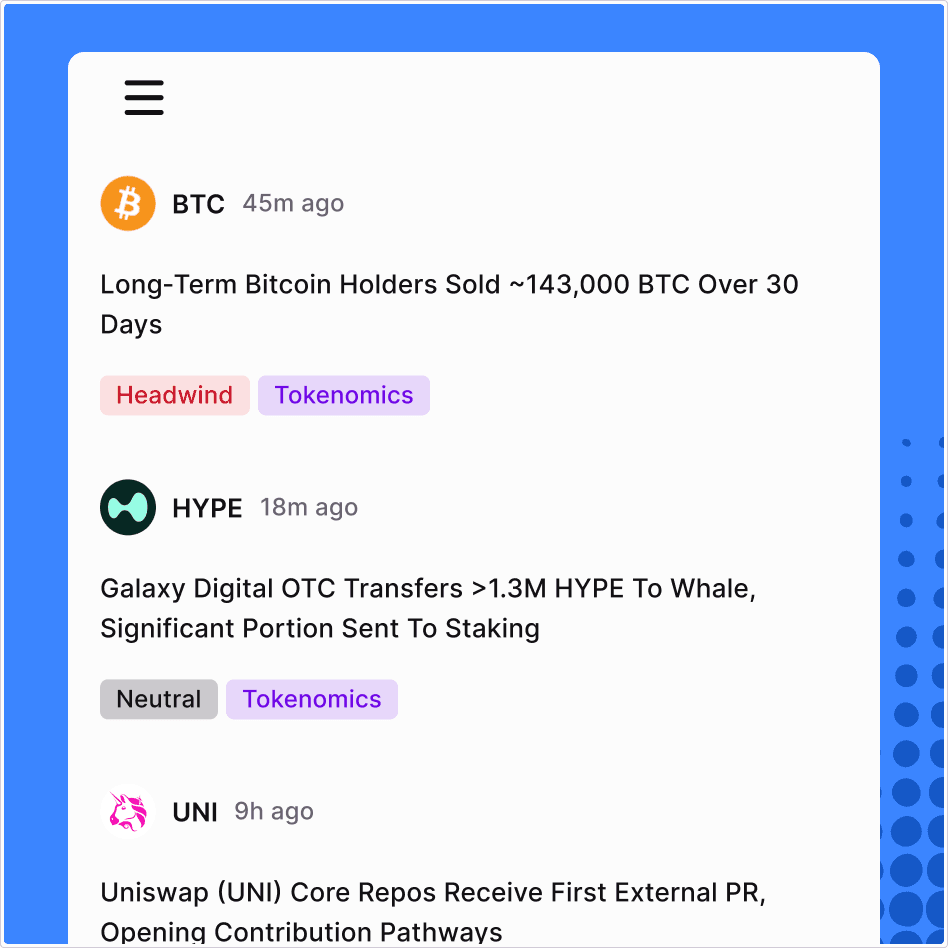
Task: Filter by the gray Neutral tag
Action: 159,700
